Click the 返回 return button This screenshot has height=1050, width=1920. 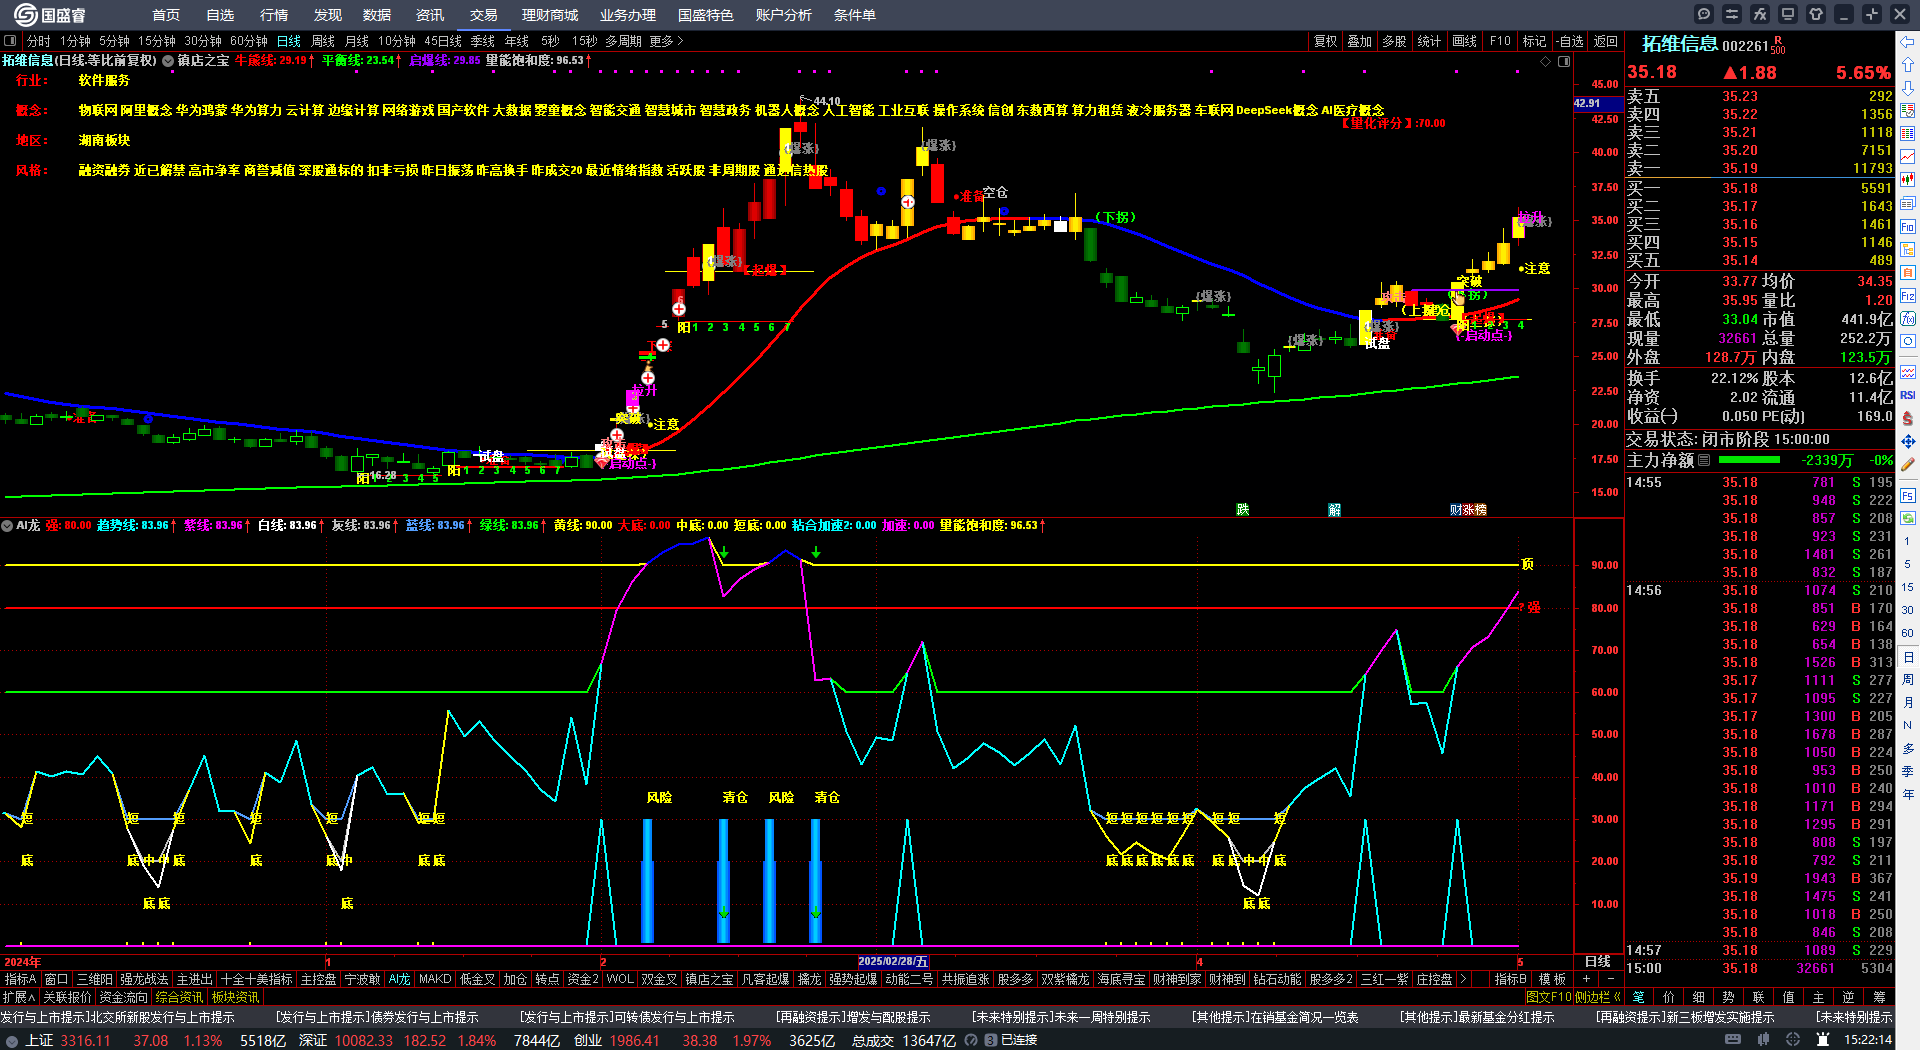tap(1606, 41)
